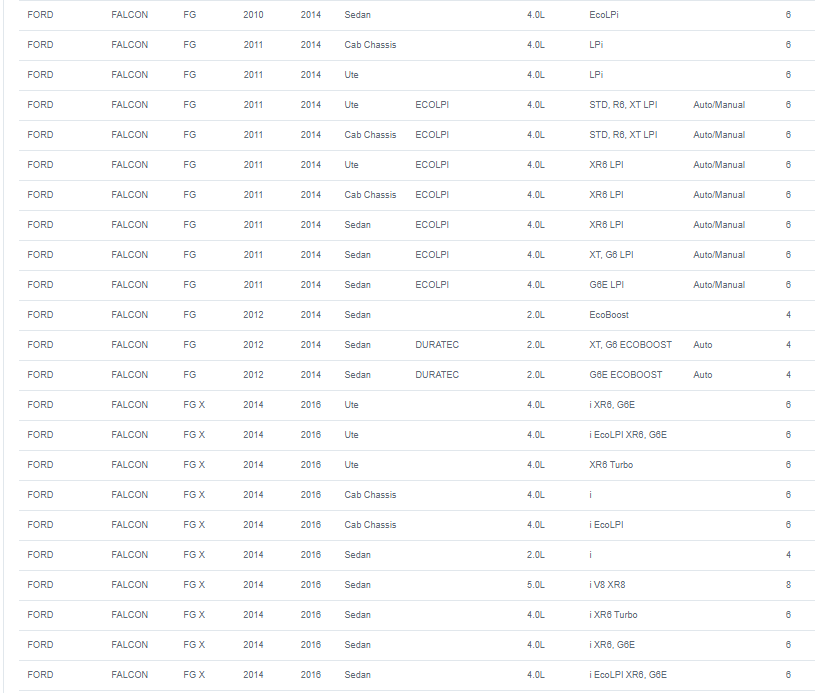Click the i V8 XR8 variant cell
The height and width of the screenshot is (693, 815).
pyautogui.click(x=607, y=585)
